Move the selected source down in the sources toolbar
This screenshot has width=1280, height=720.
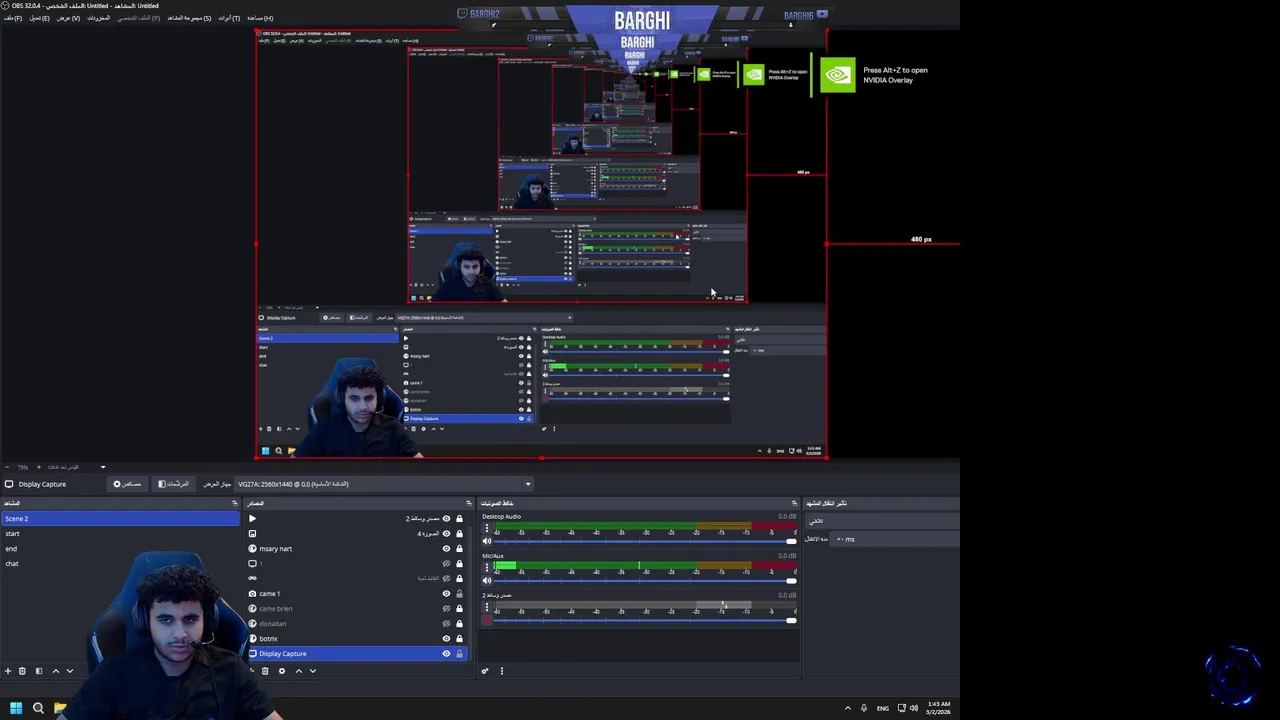(312, 671)
